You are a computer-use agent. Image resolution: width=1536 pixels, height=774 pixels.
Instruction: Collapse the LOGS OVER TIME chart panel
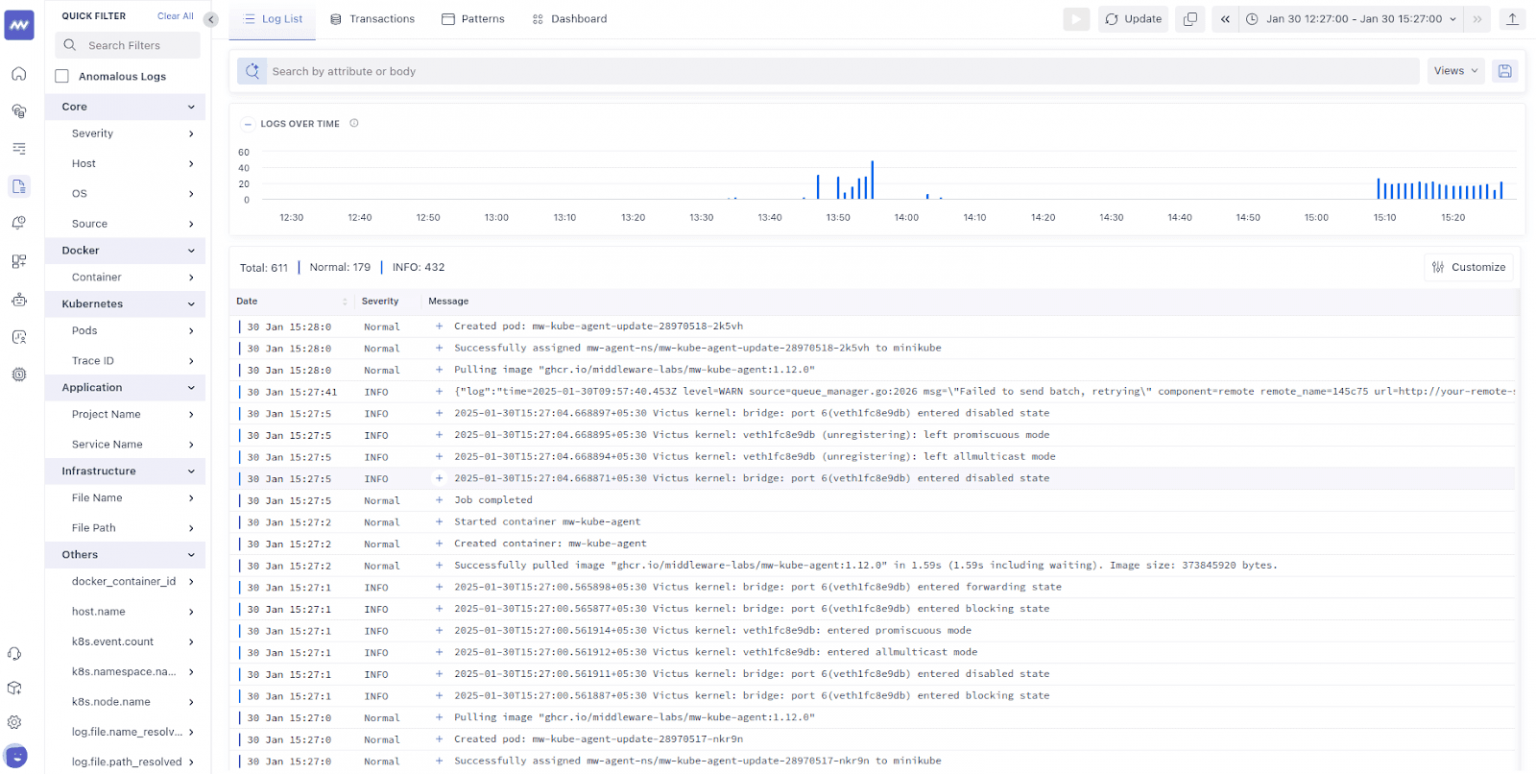pos(247,123)
